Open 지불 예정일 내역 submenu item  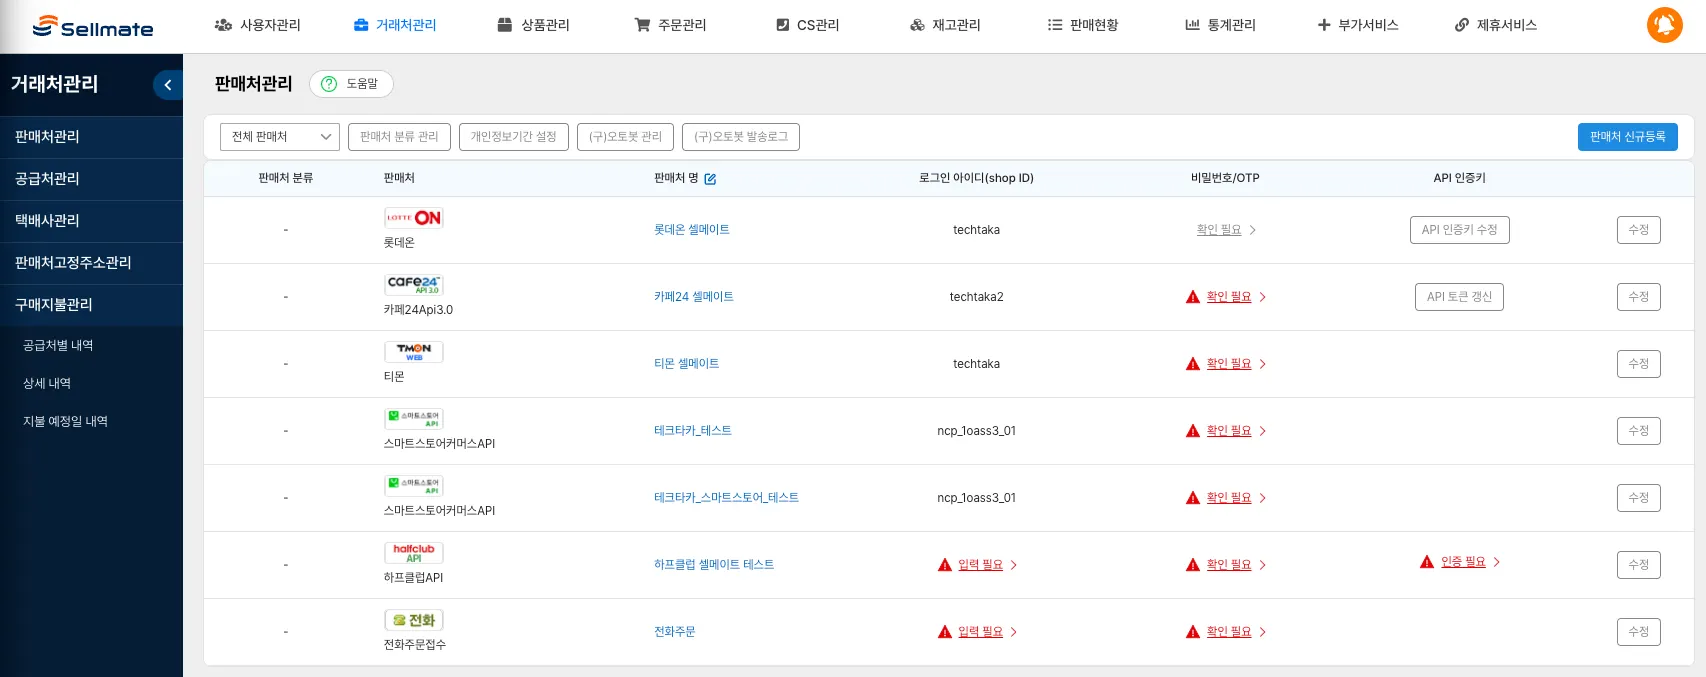[x=65, y=421]
